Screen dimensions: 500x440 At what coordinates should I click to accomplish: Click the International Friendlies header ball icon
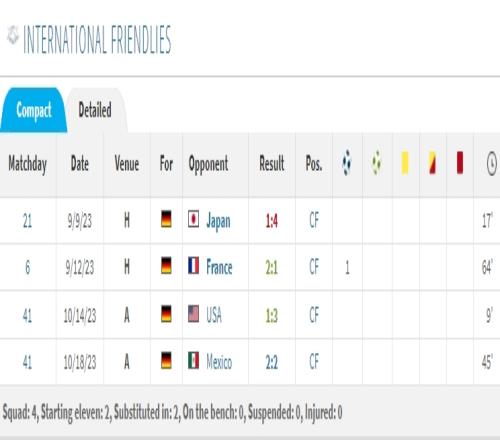click(x=13, y=35)
